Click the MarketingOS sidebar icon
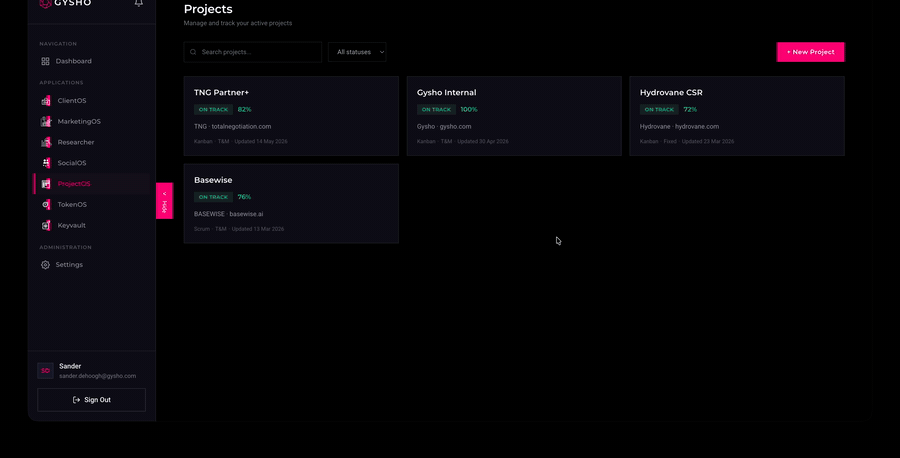This screenshot has width=900, height=458. 46,121
